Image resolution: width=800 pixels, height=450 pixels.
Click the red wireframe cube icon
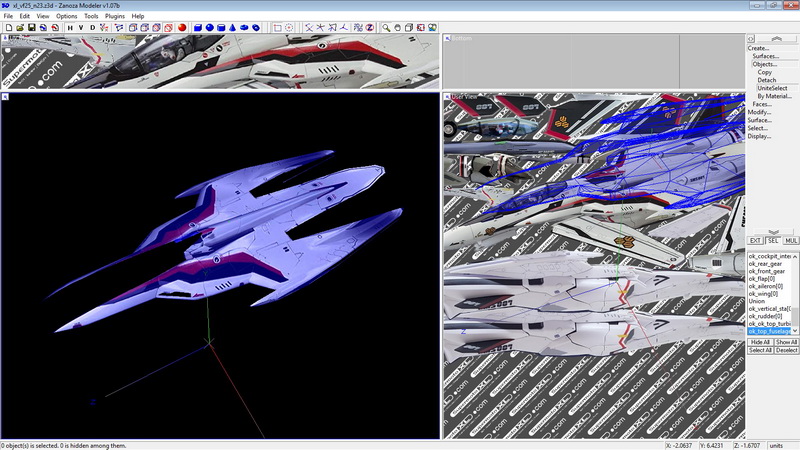tap(168, 28)
